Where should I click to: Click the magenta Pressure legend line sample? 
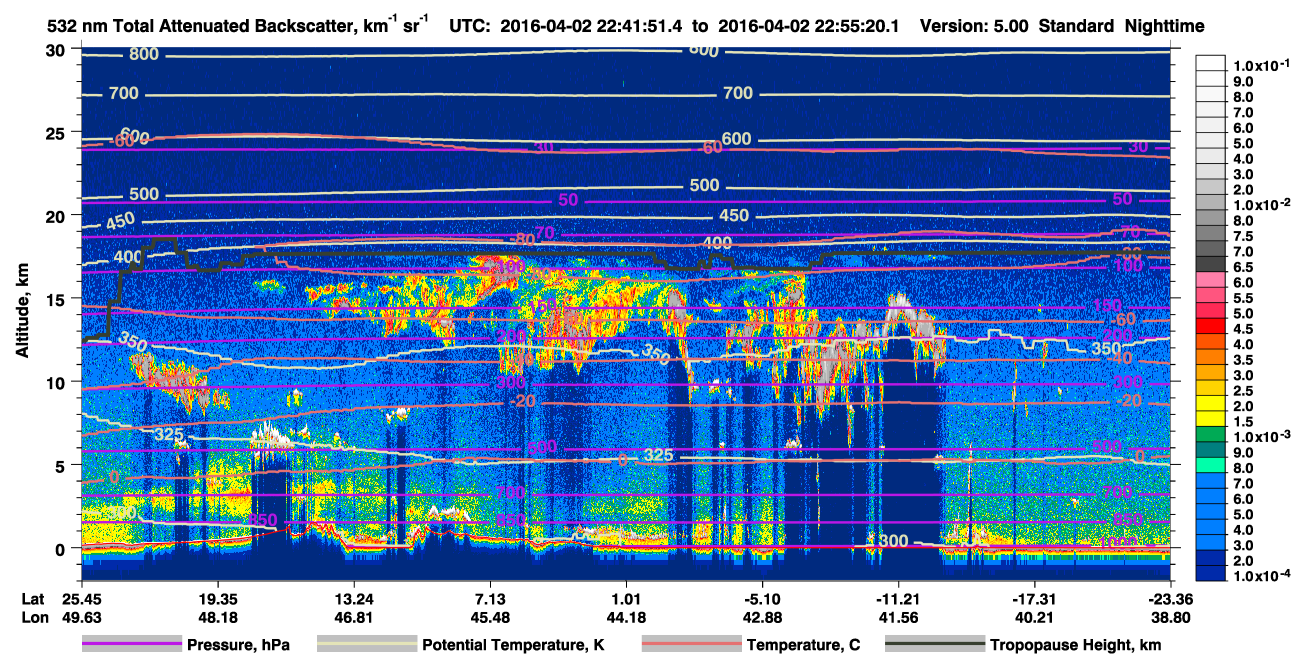[x=131, y=644]
